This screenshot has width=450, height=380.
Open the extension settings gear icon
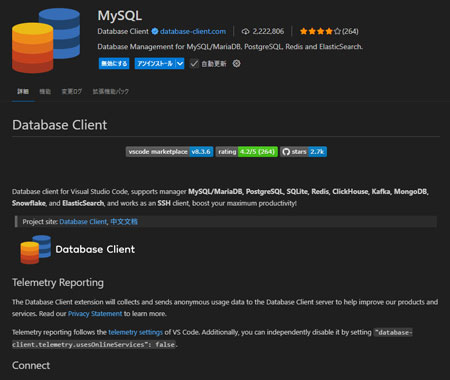tap(236, 63)
